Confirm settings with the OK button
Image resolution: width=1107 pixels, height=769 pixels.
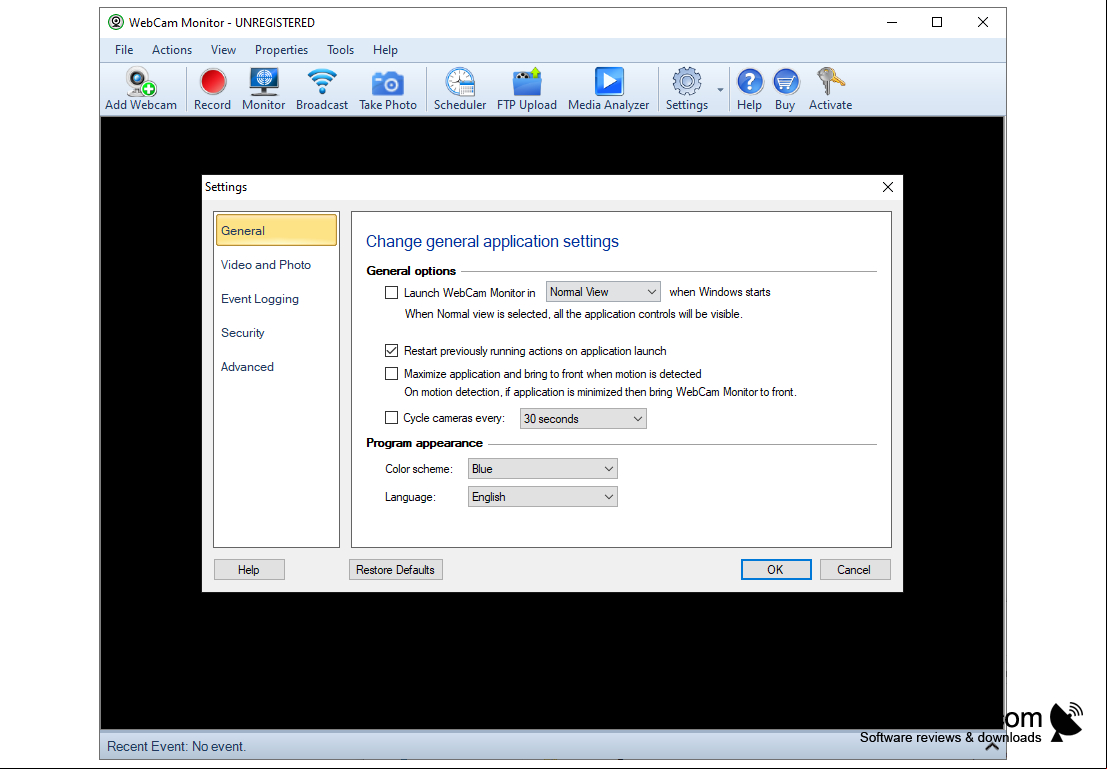(x=776, y=570)
